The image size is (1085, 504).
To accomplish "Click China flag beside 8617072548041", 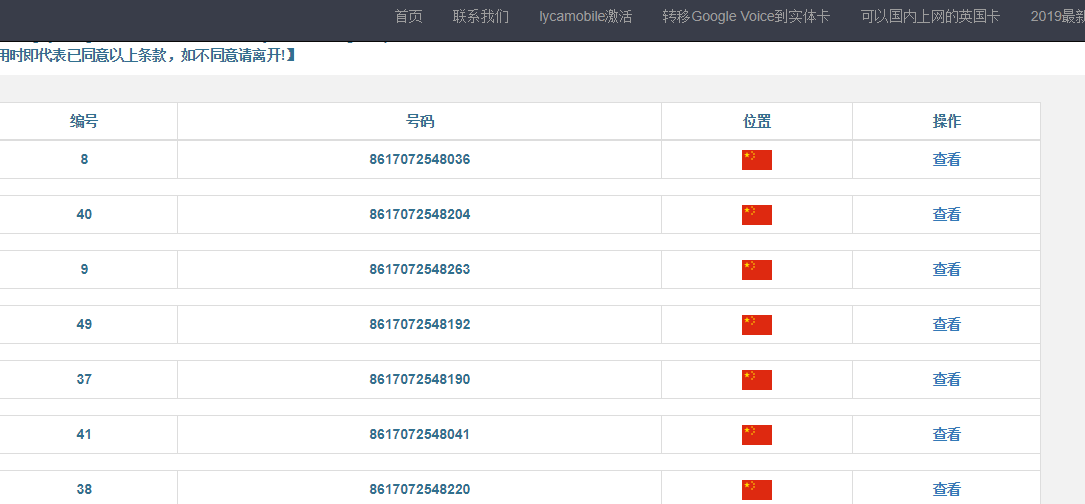I will pos(756,435).
